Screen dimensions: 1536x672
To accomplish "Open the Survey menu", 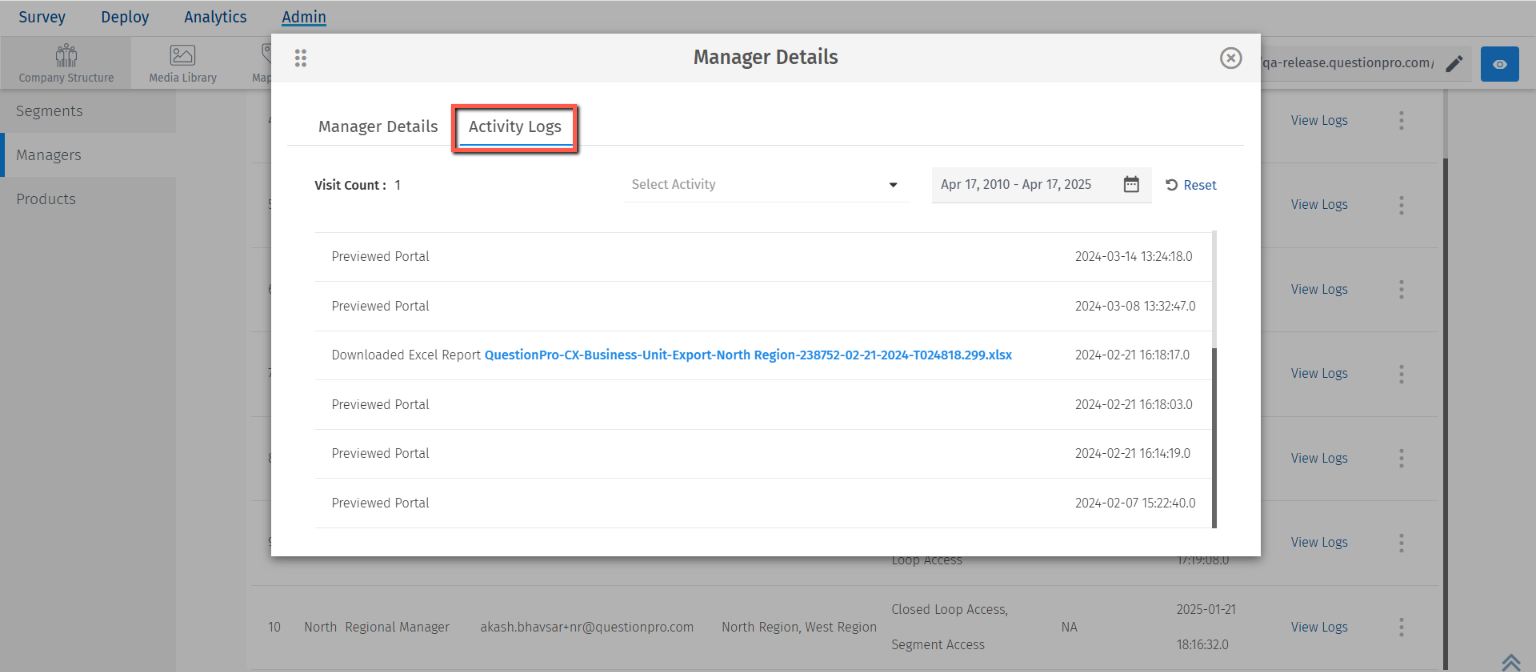I will click(42, 17).
